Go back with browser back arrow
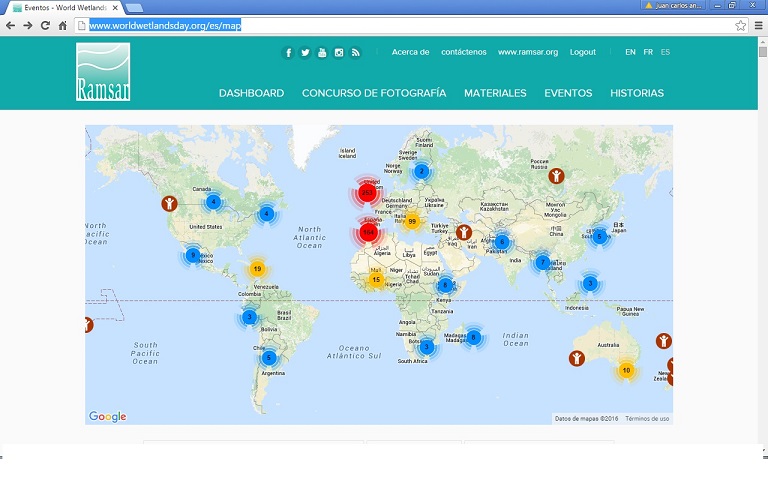 10,25
